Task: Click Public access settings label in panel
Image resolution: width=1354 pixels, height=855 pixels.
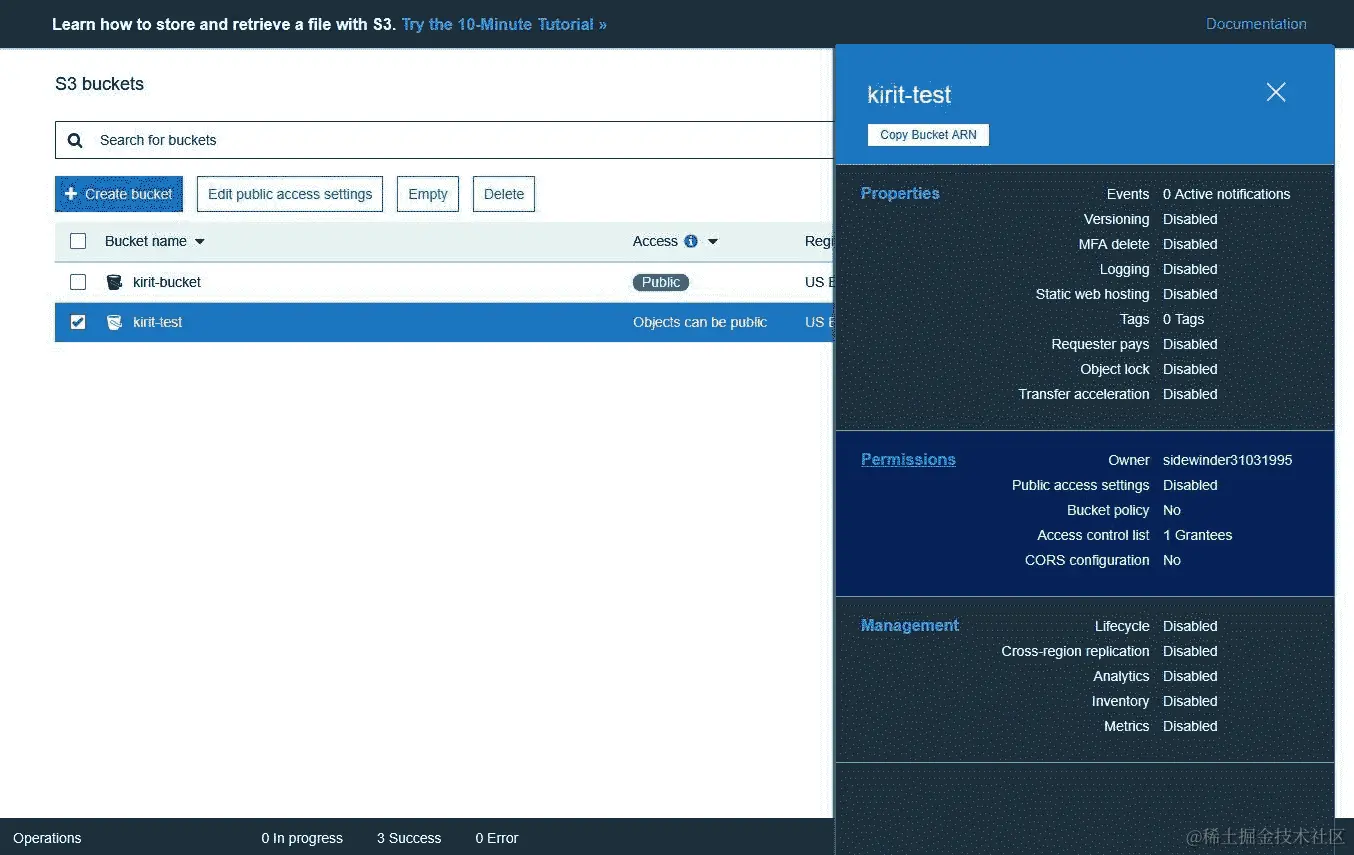Action: tap(1080, 485)
